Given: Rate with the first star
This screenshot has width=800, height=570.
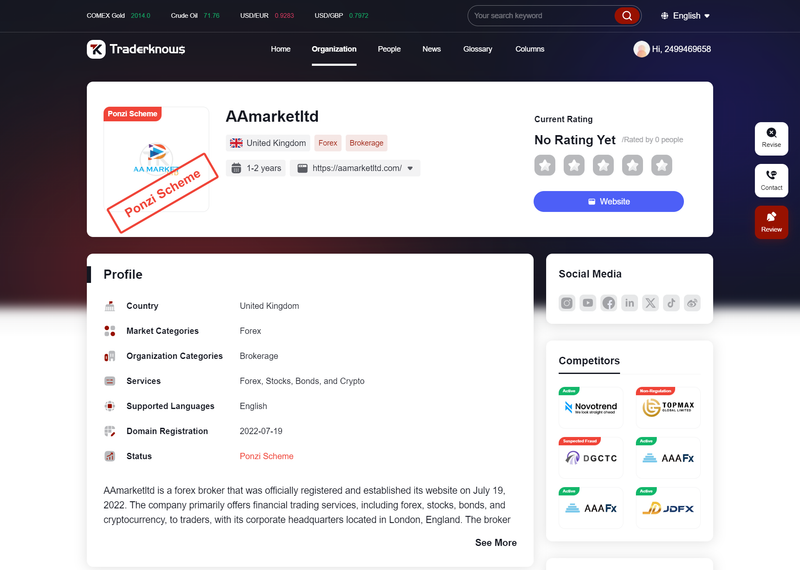Looking at the screenshot, I should [x=545, y=165].
